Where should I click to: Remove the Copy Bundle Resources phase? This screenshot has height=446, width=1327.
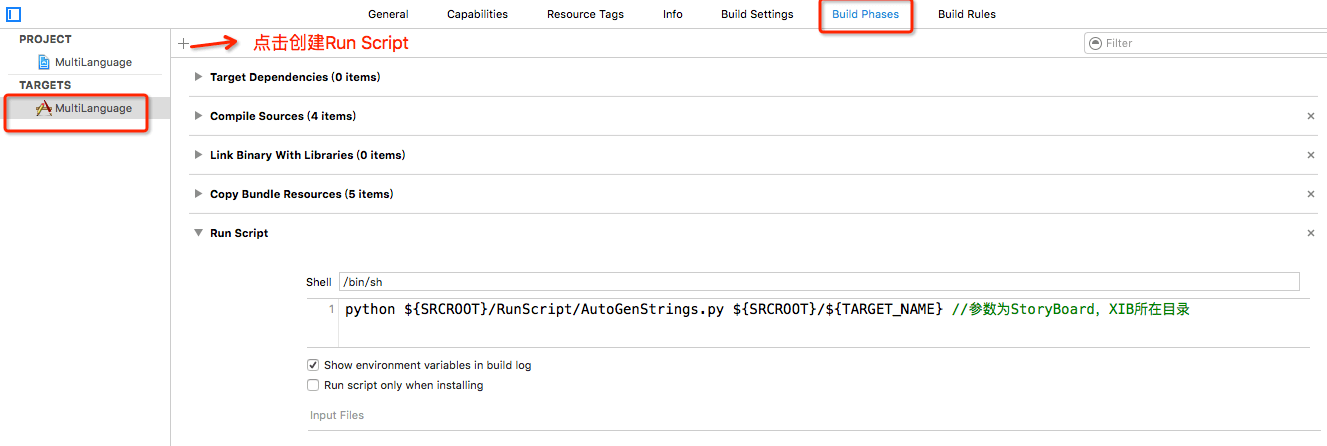click(x=1311, y=194)
